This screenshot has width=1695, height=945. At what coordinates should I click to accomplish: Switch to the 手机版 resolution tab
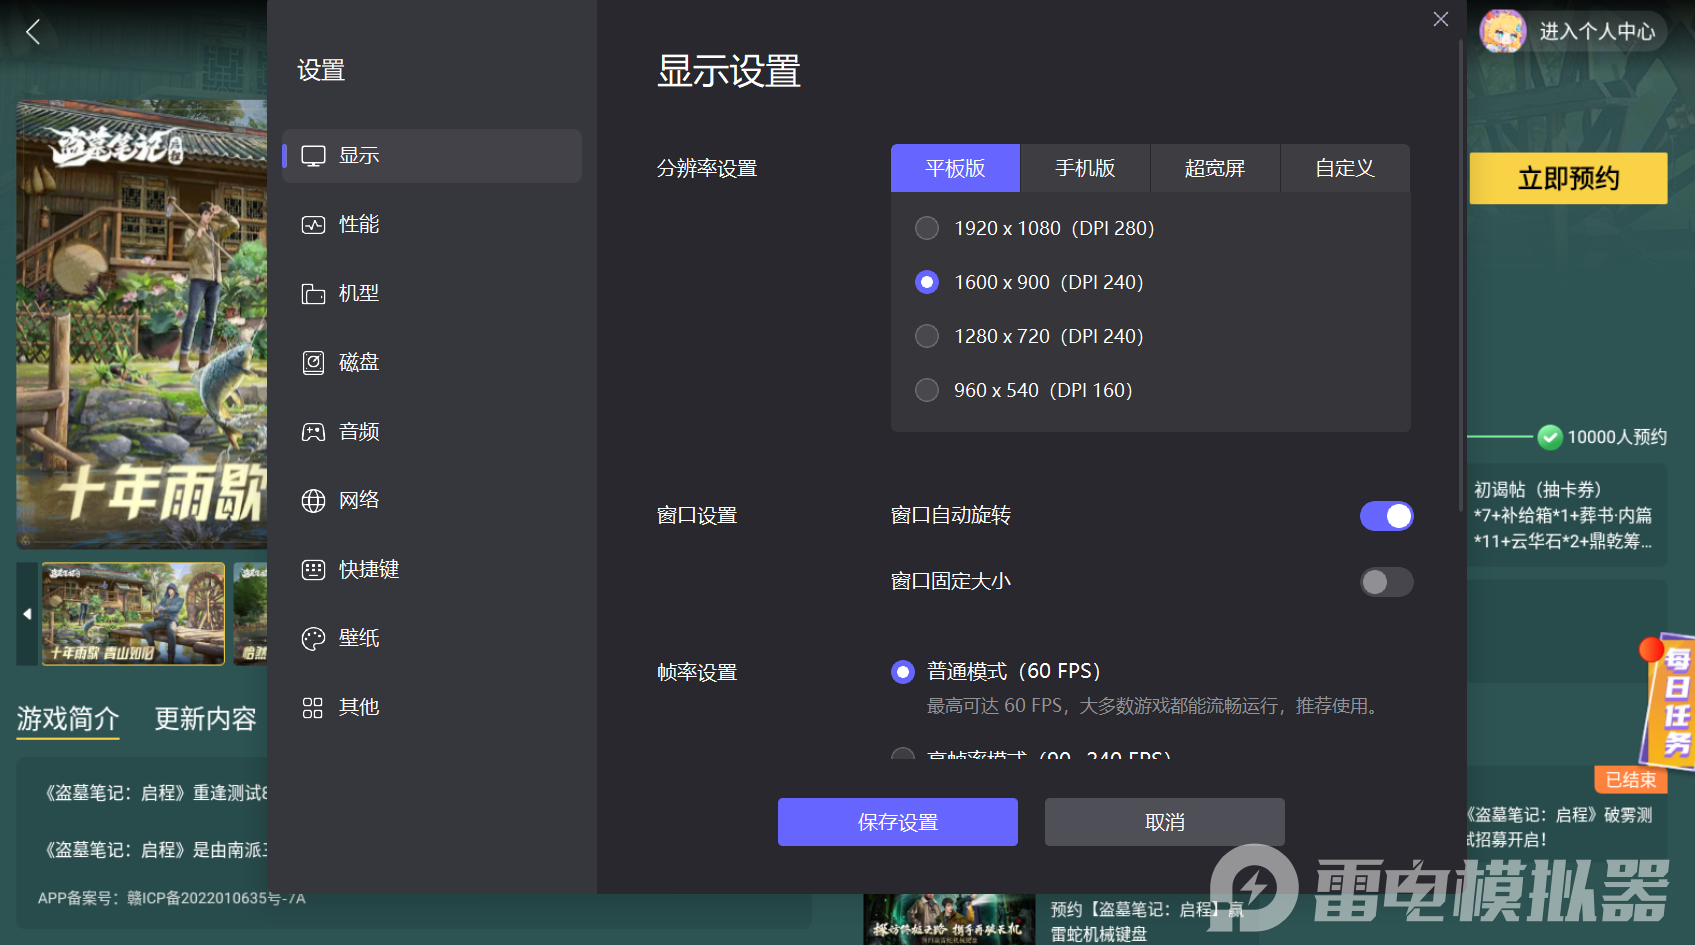(1083, 168)
